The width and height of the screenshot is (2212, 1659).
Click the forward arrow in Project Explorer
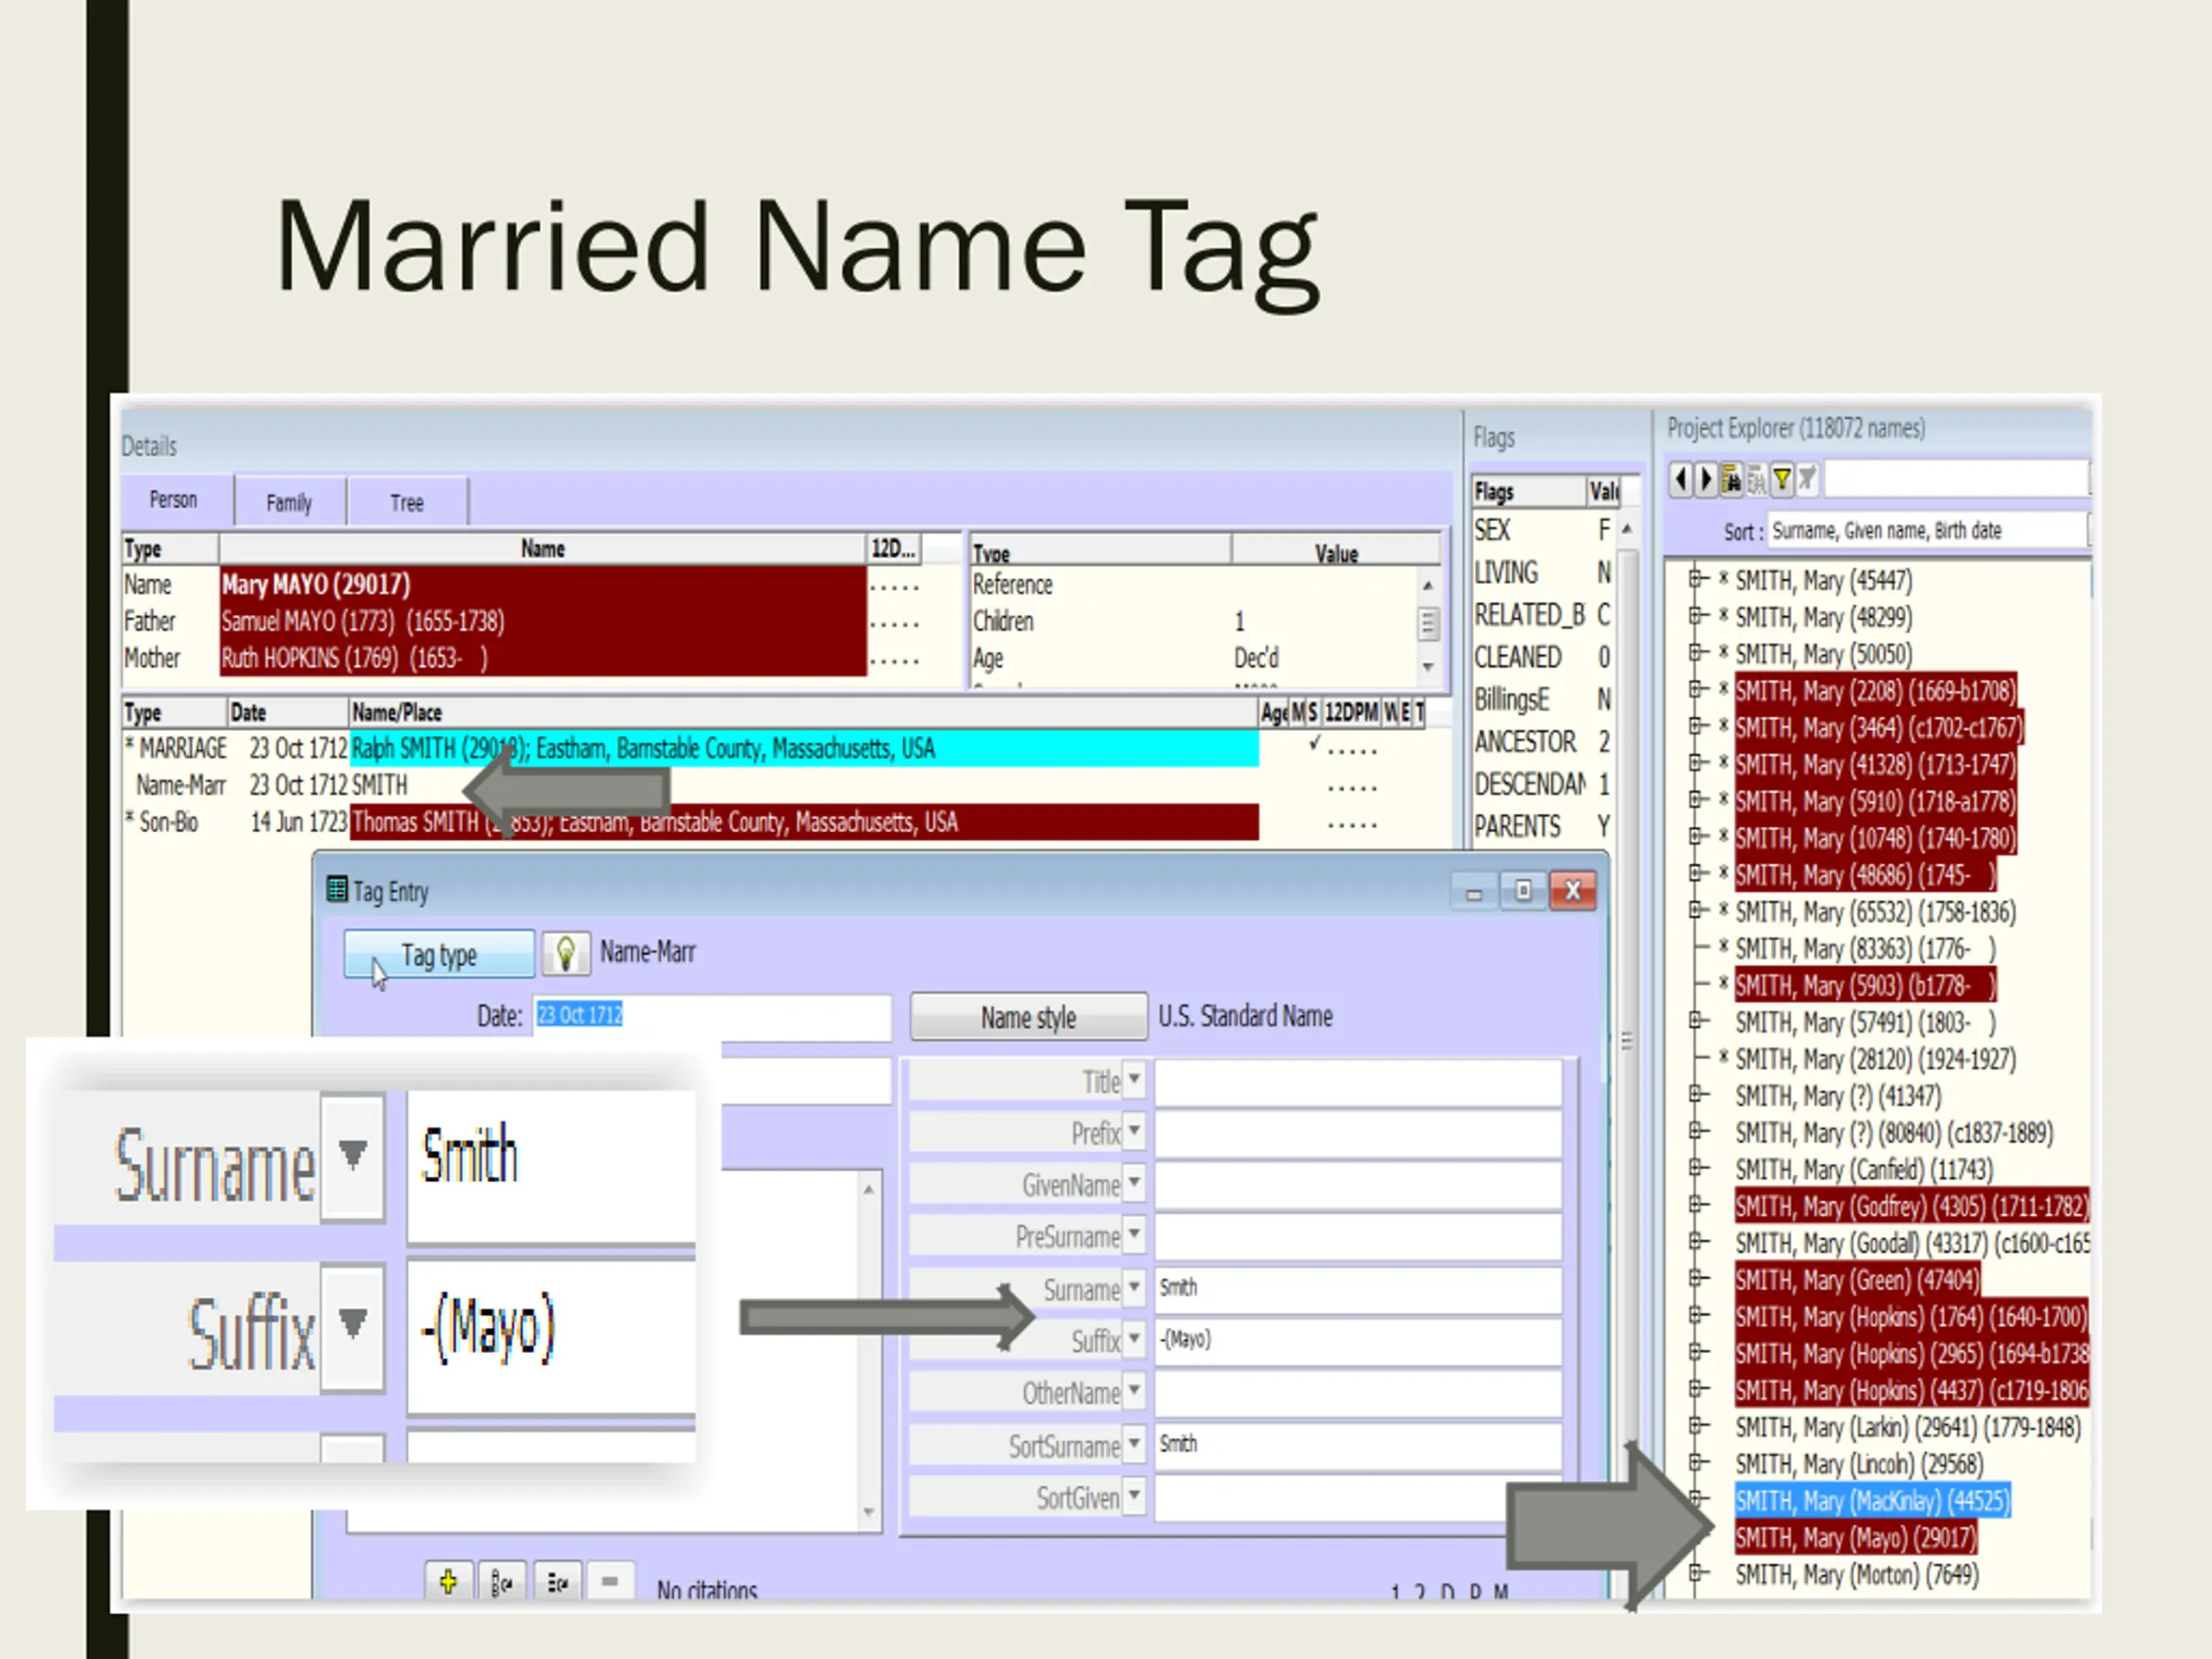[x=1705, y=480]
